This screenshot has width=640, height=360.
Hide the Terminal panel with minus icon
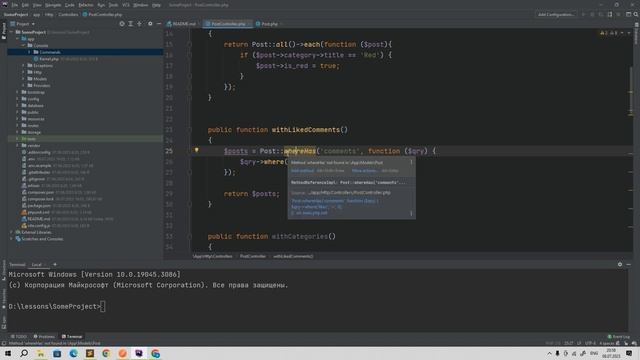pos(629,264)
